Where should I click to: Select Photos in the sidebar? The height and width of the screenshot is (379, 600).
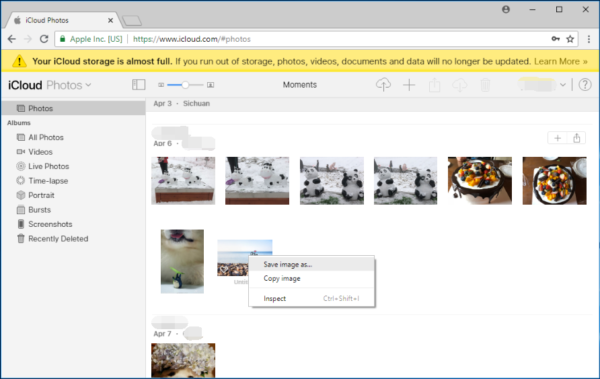73,108
